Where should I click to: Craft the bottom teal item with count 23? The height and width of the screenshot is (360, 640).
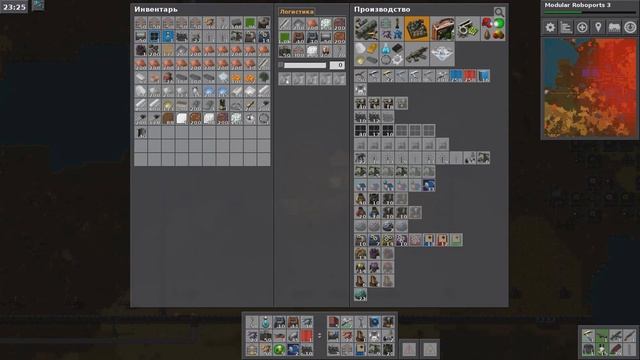point(360,295)
